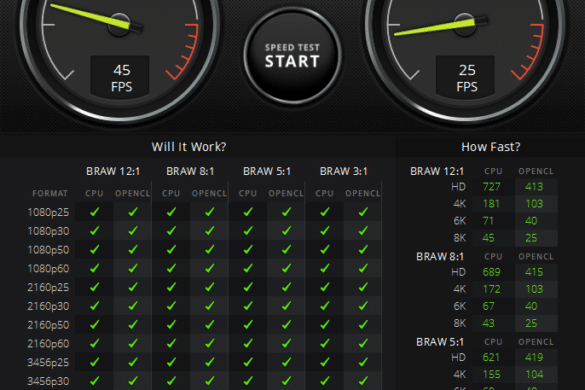
Task: Select the 3456p25 format row label
Action: click(x=48, y=362)
